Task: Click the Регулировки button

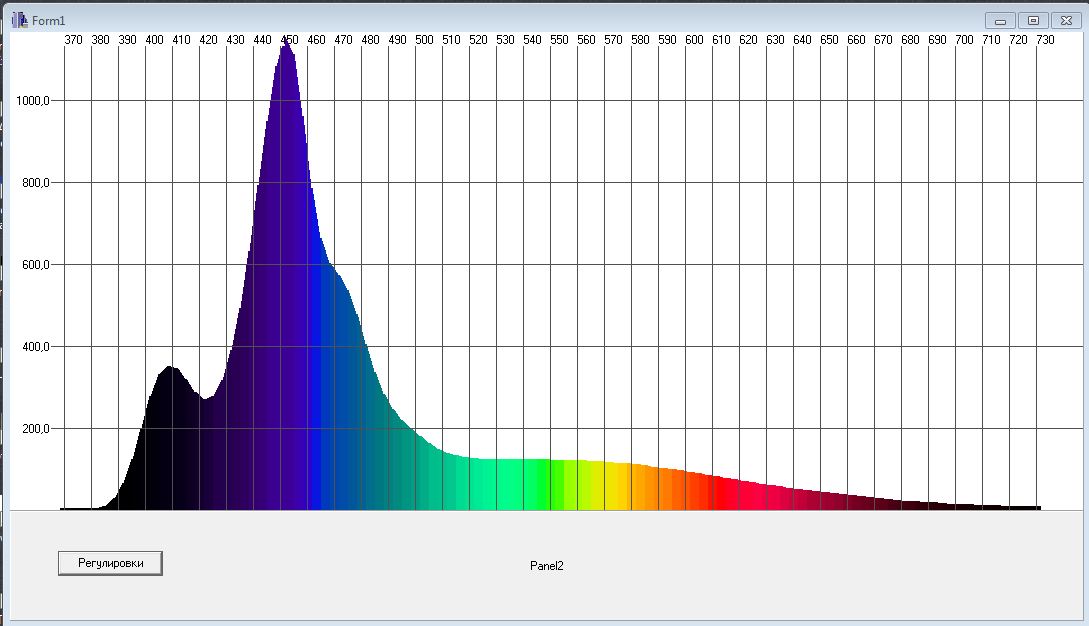Action: point(110,563)
